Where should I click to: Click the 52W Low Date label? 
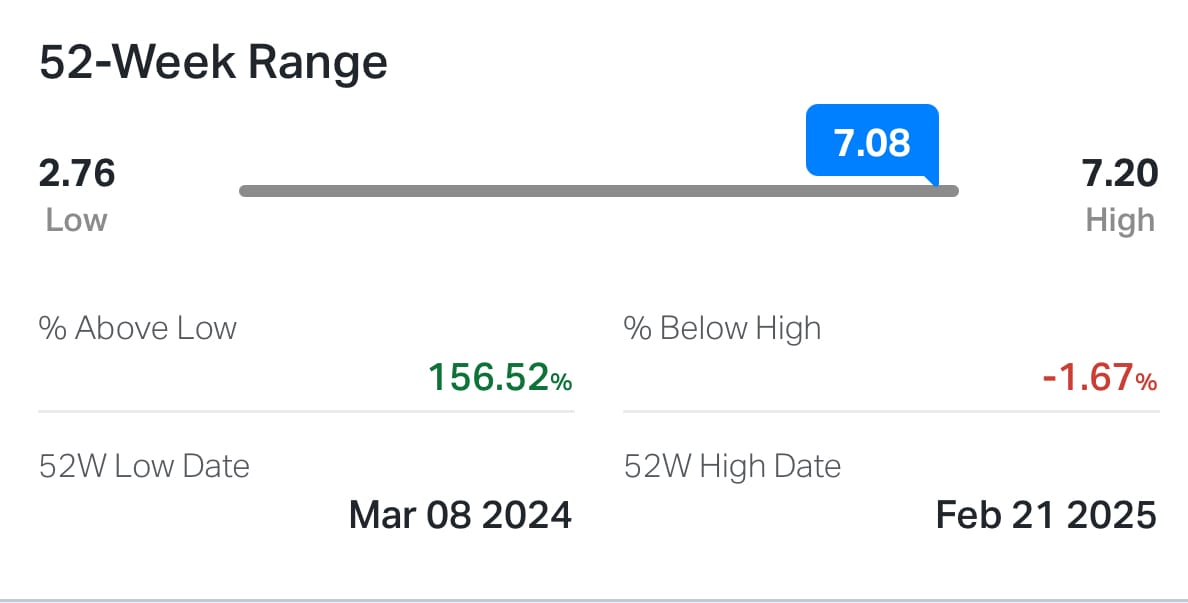[x=144, y=467]
